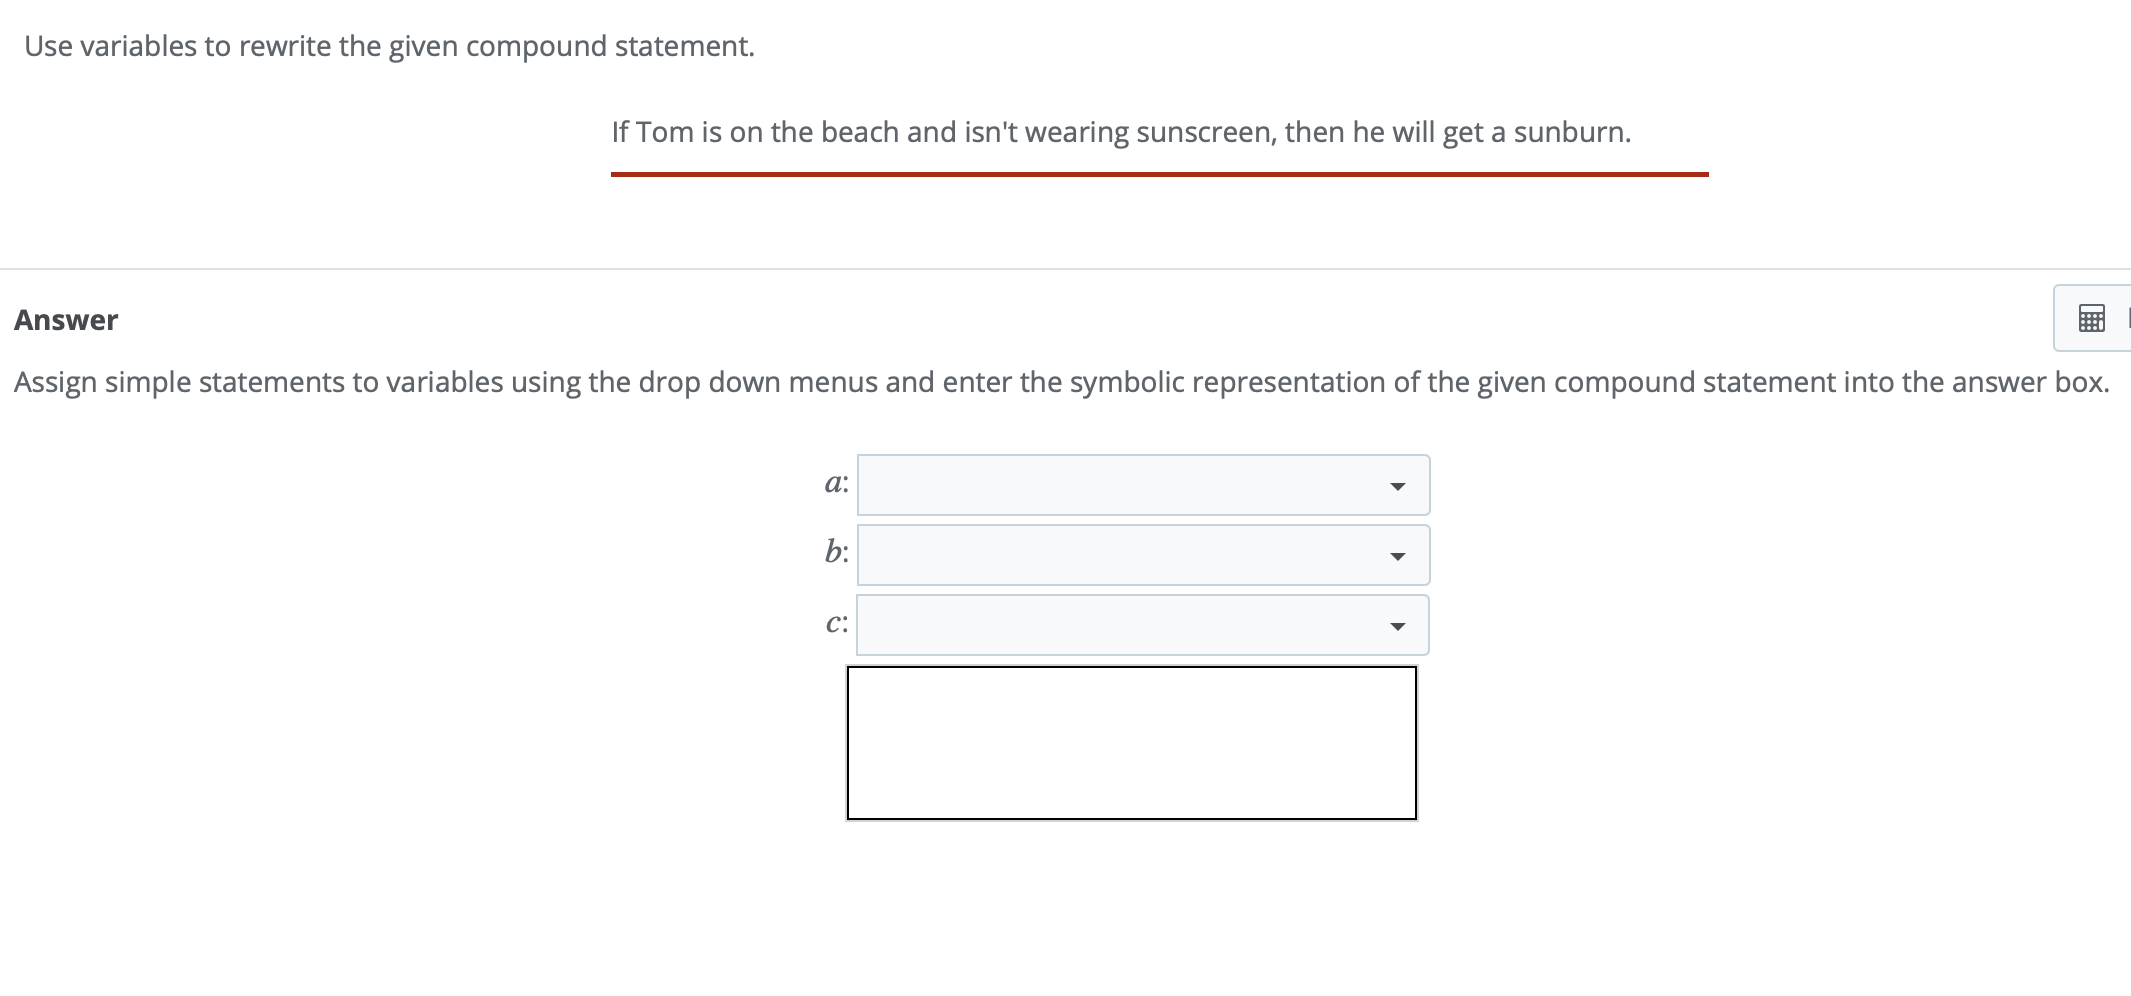Click the dropdown arrow for variable c
The height and width of the screenshot is (996, 2131).
1399,625
